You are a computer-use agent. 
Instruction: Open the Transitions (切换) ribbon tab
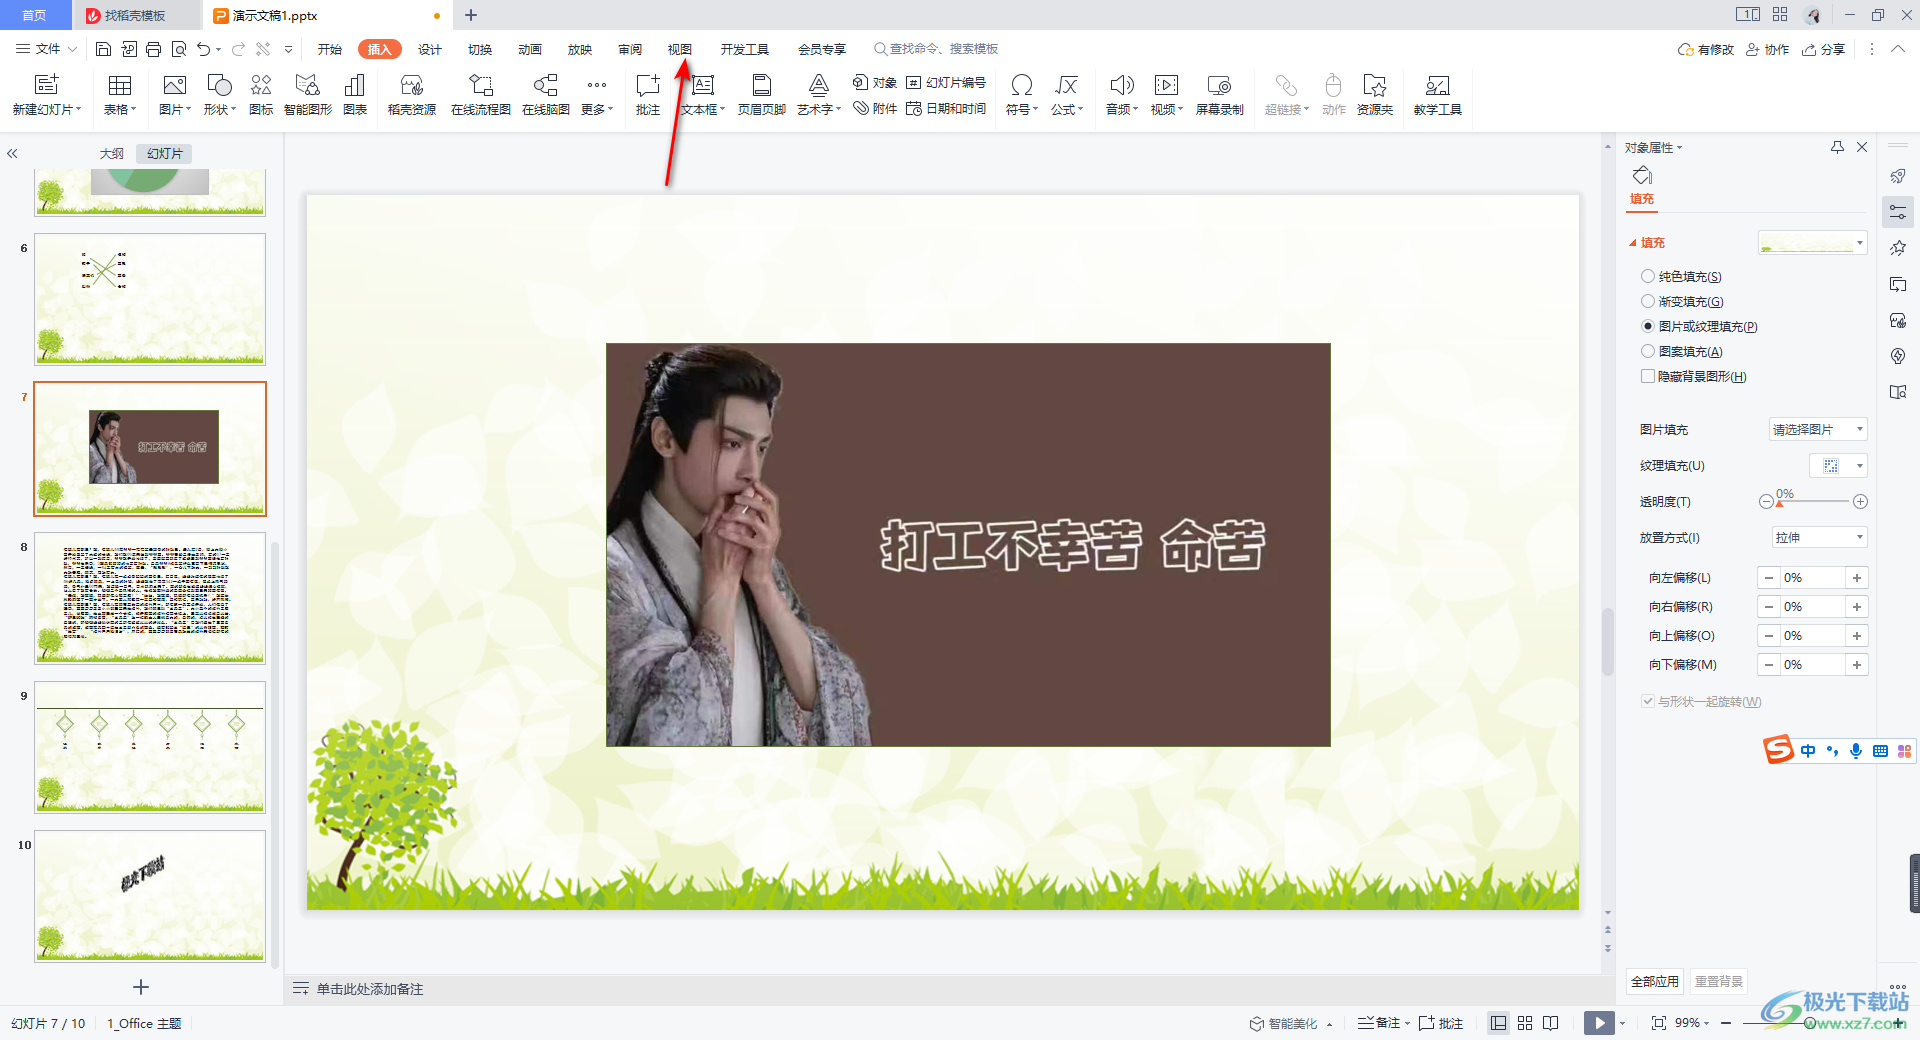pyautogui.click(x=480, y=49)
